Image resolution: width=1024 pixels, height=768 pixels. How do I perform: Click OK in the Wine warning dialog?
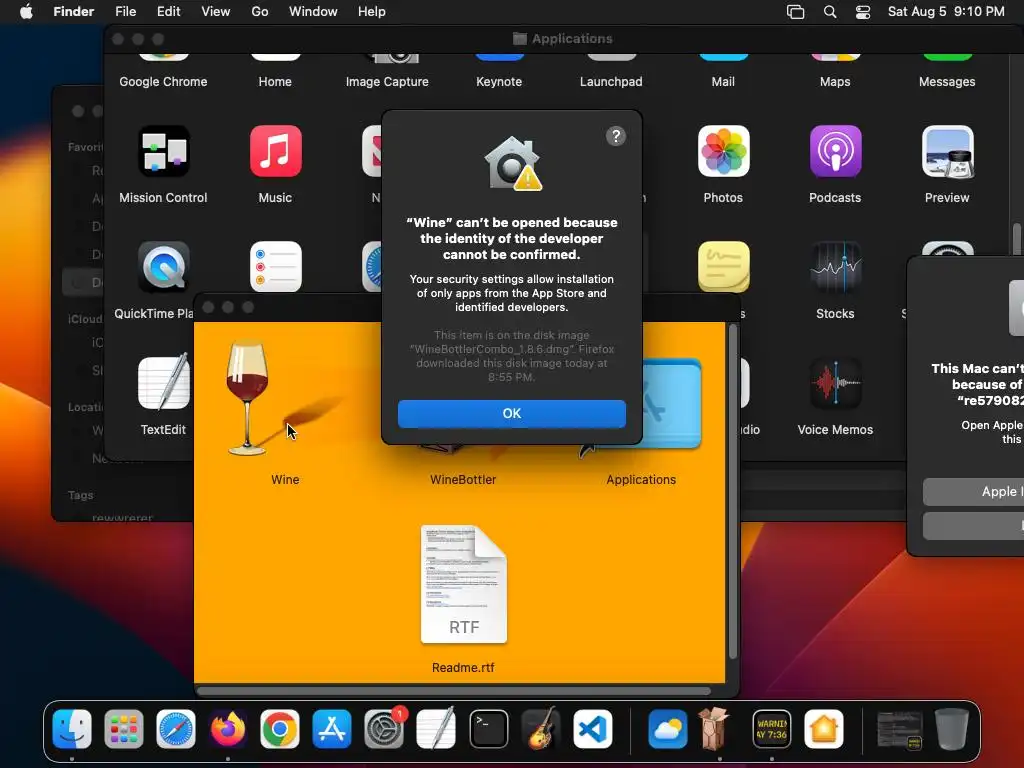coord(511,413)
